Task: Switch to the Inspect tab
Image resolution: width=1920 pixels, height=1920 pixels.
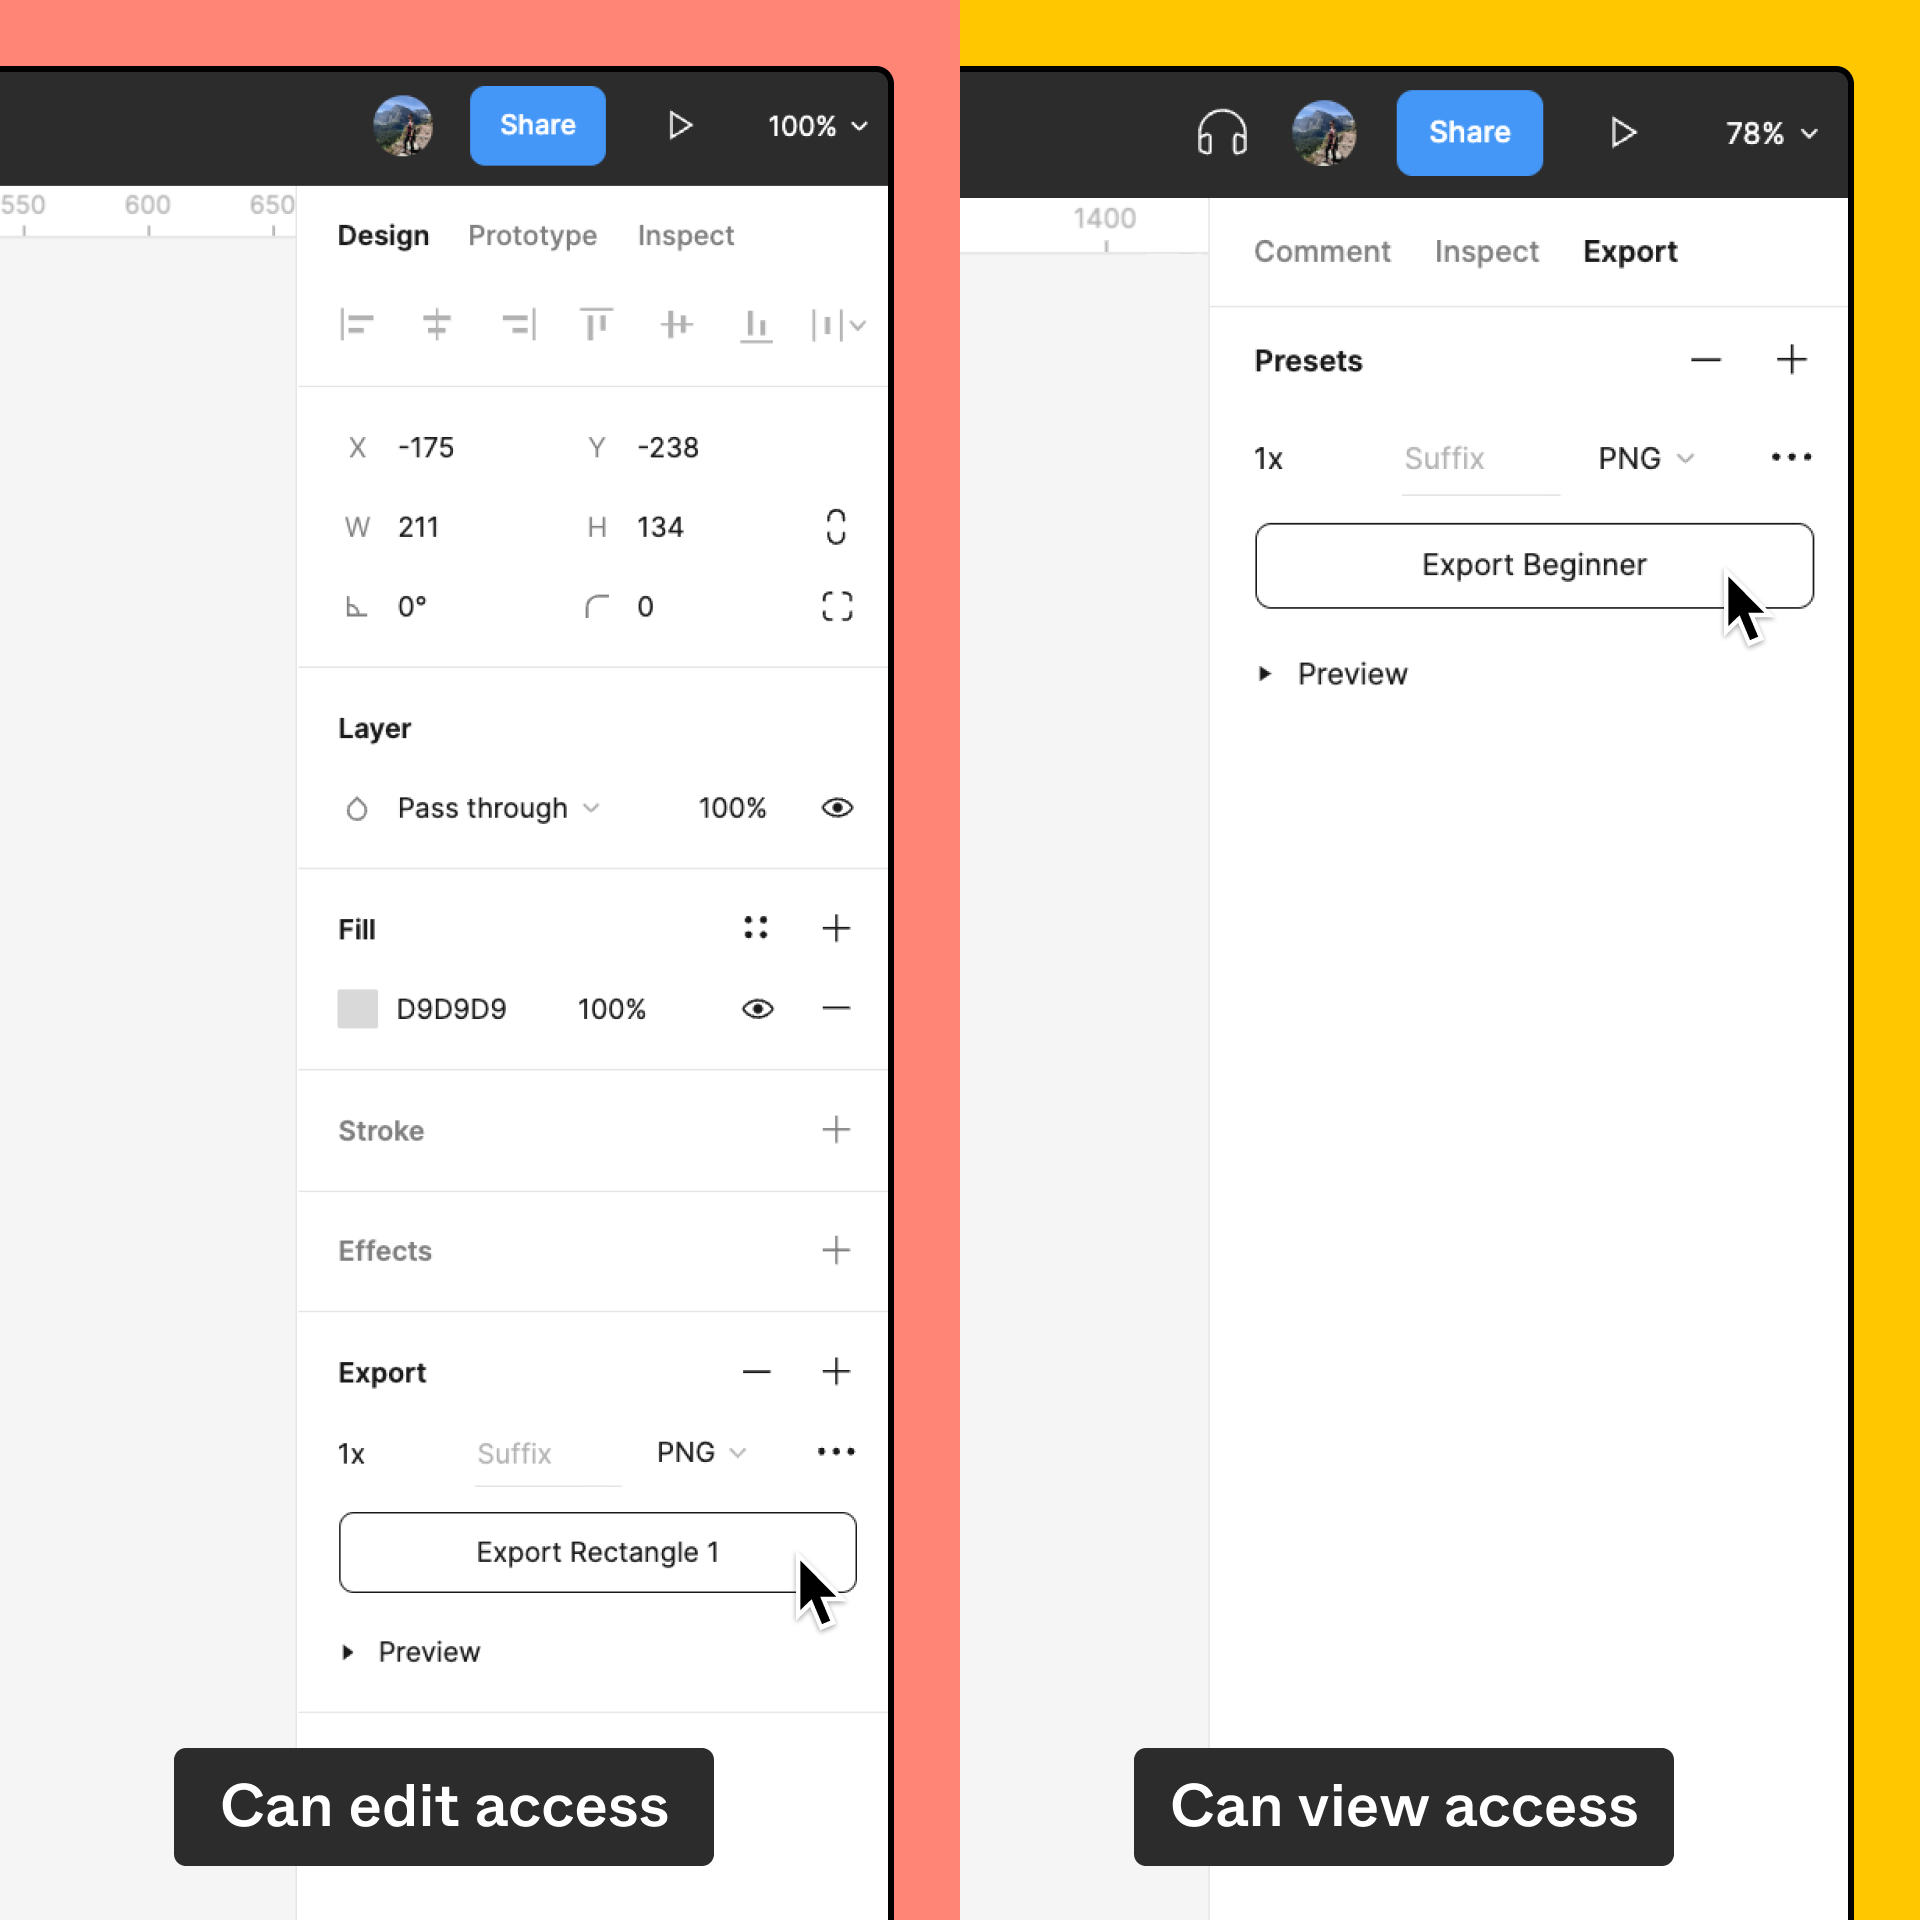Action: tap(686, 236)
